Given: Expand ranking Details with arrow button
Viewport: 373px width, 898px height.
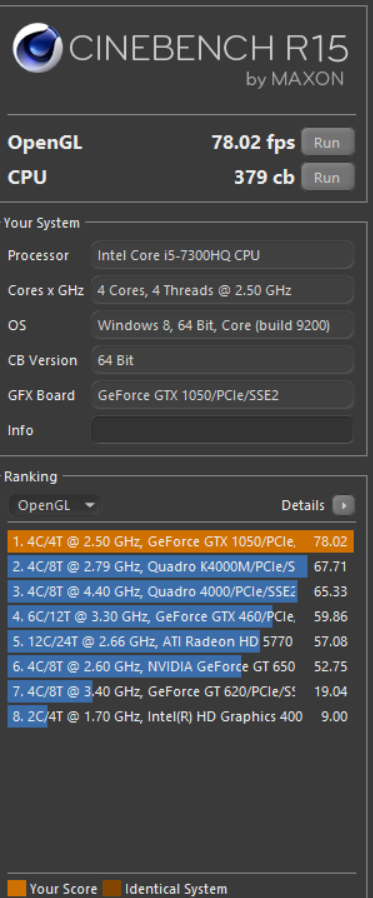Looking at the screenshot, I should point(344,505).
